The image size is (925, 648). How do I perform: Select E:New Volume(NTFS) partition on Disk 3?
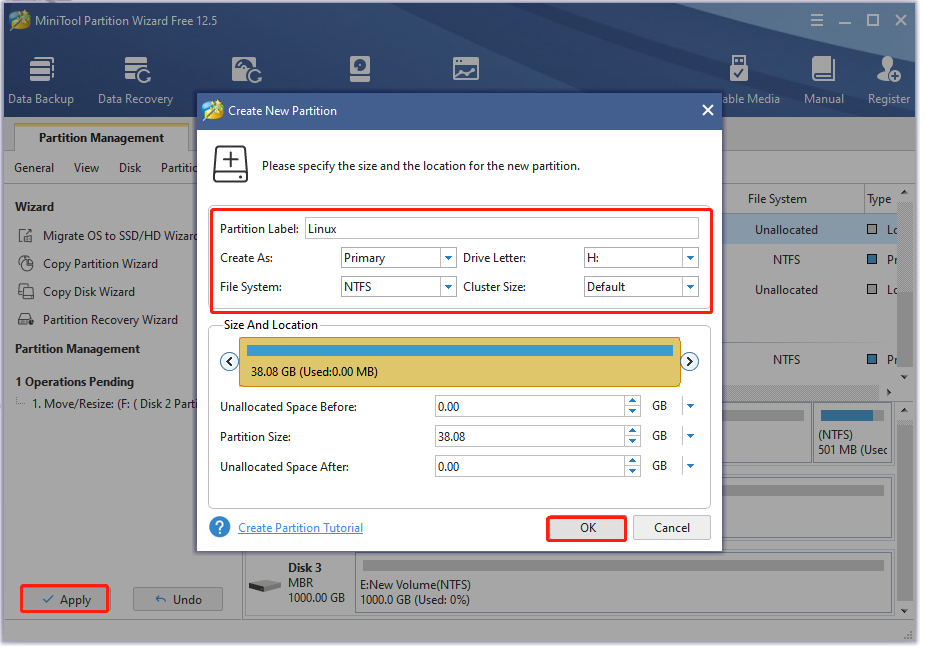[x=625, y=584]
